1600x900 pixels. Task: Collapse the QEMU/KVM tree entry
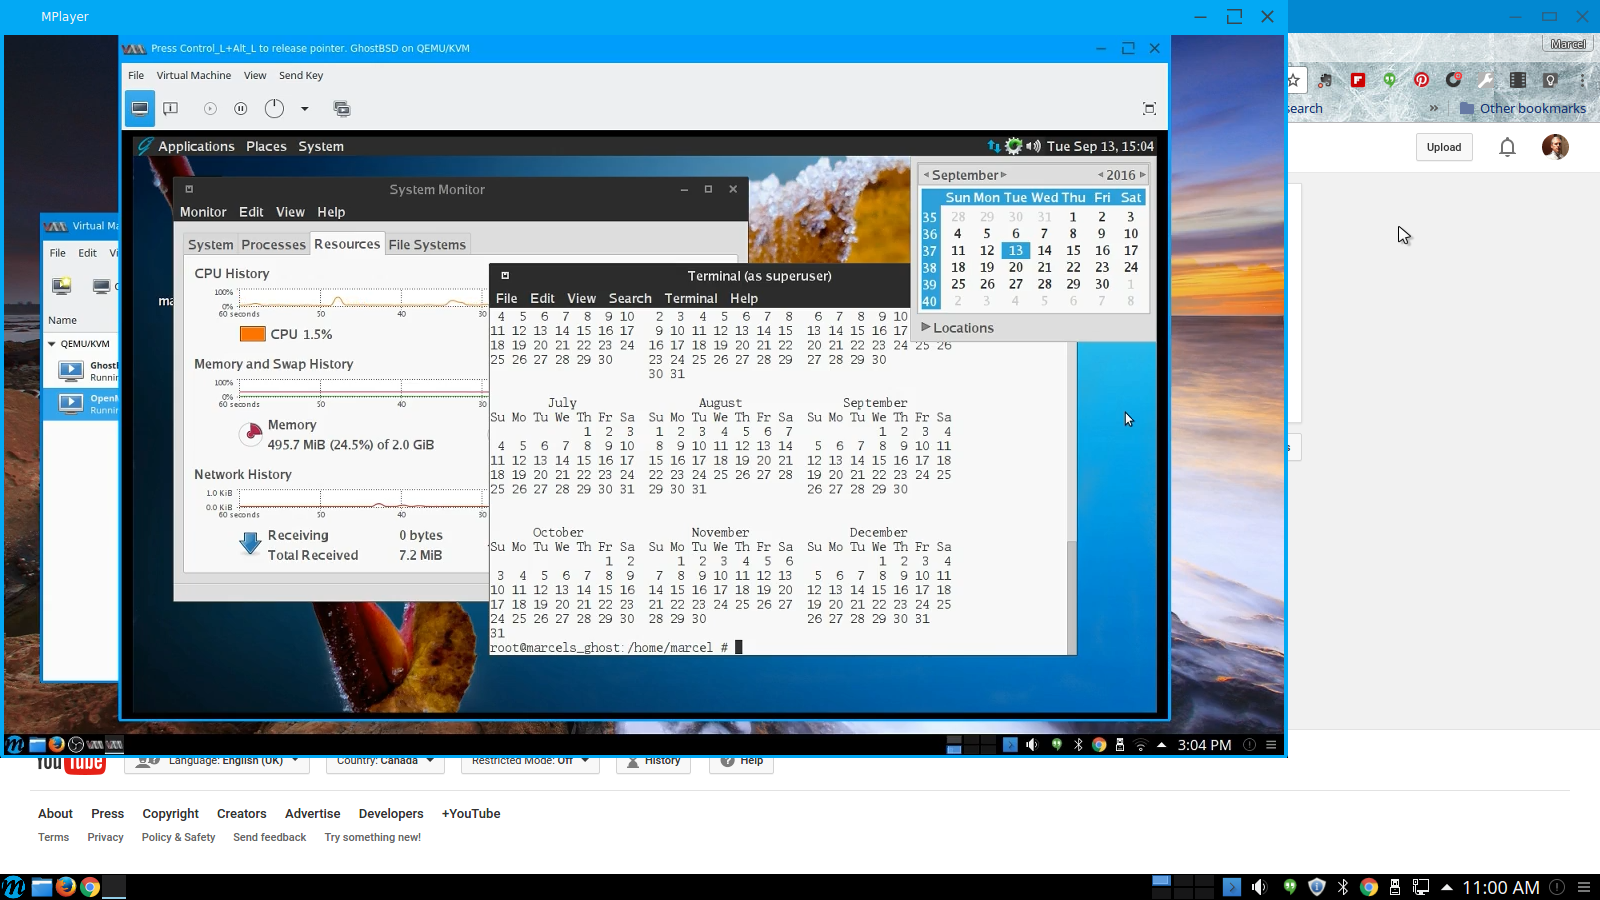(52, 343)
